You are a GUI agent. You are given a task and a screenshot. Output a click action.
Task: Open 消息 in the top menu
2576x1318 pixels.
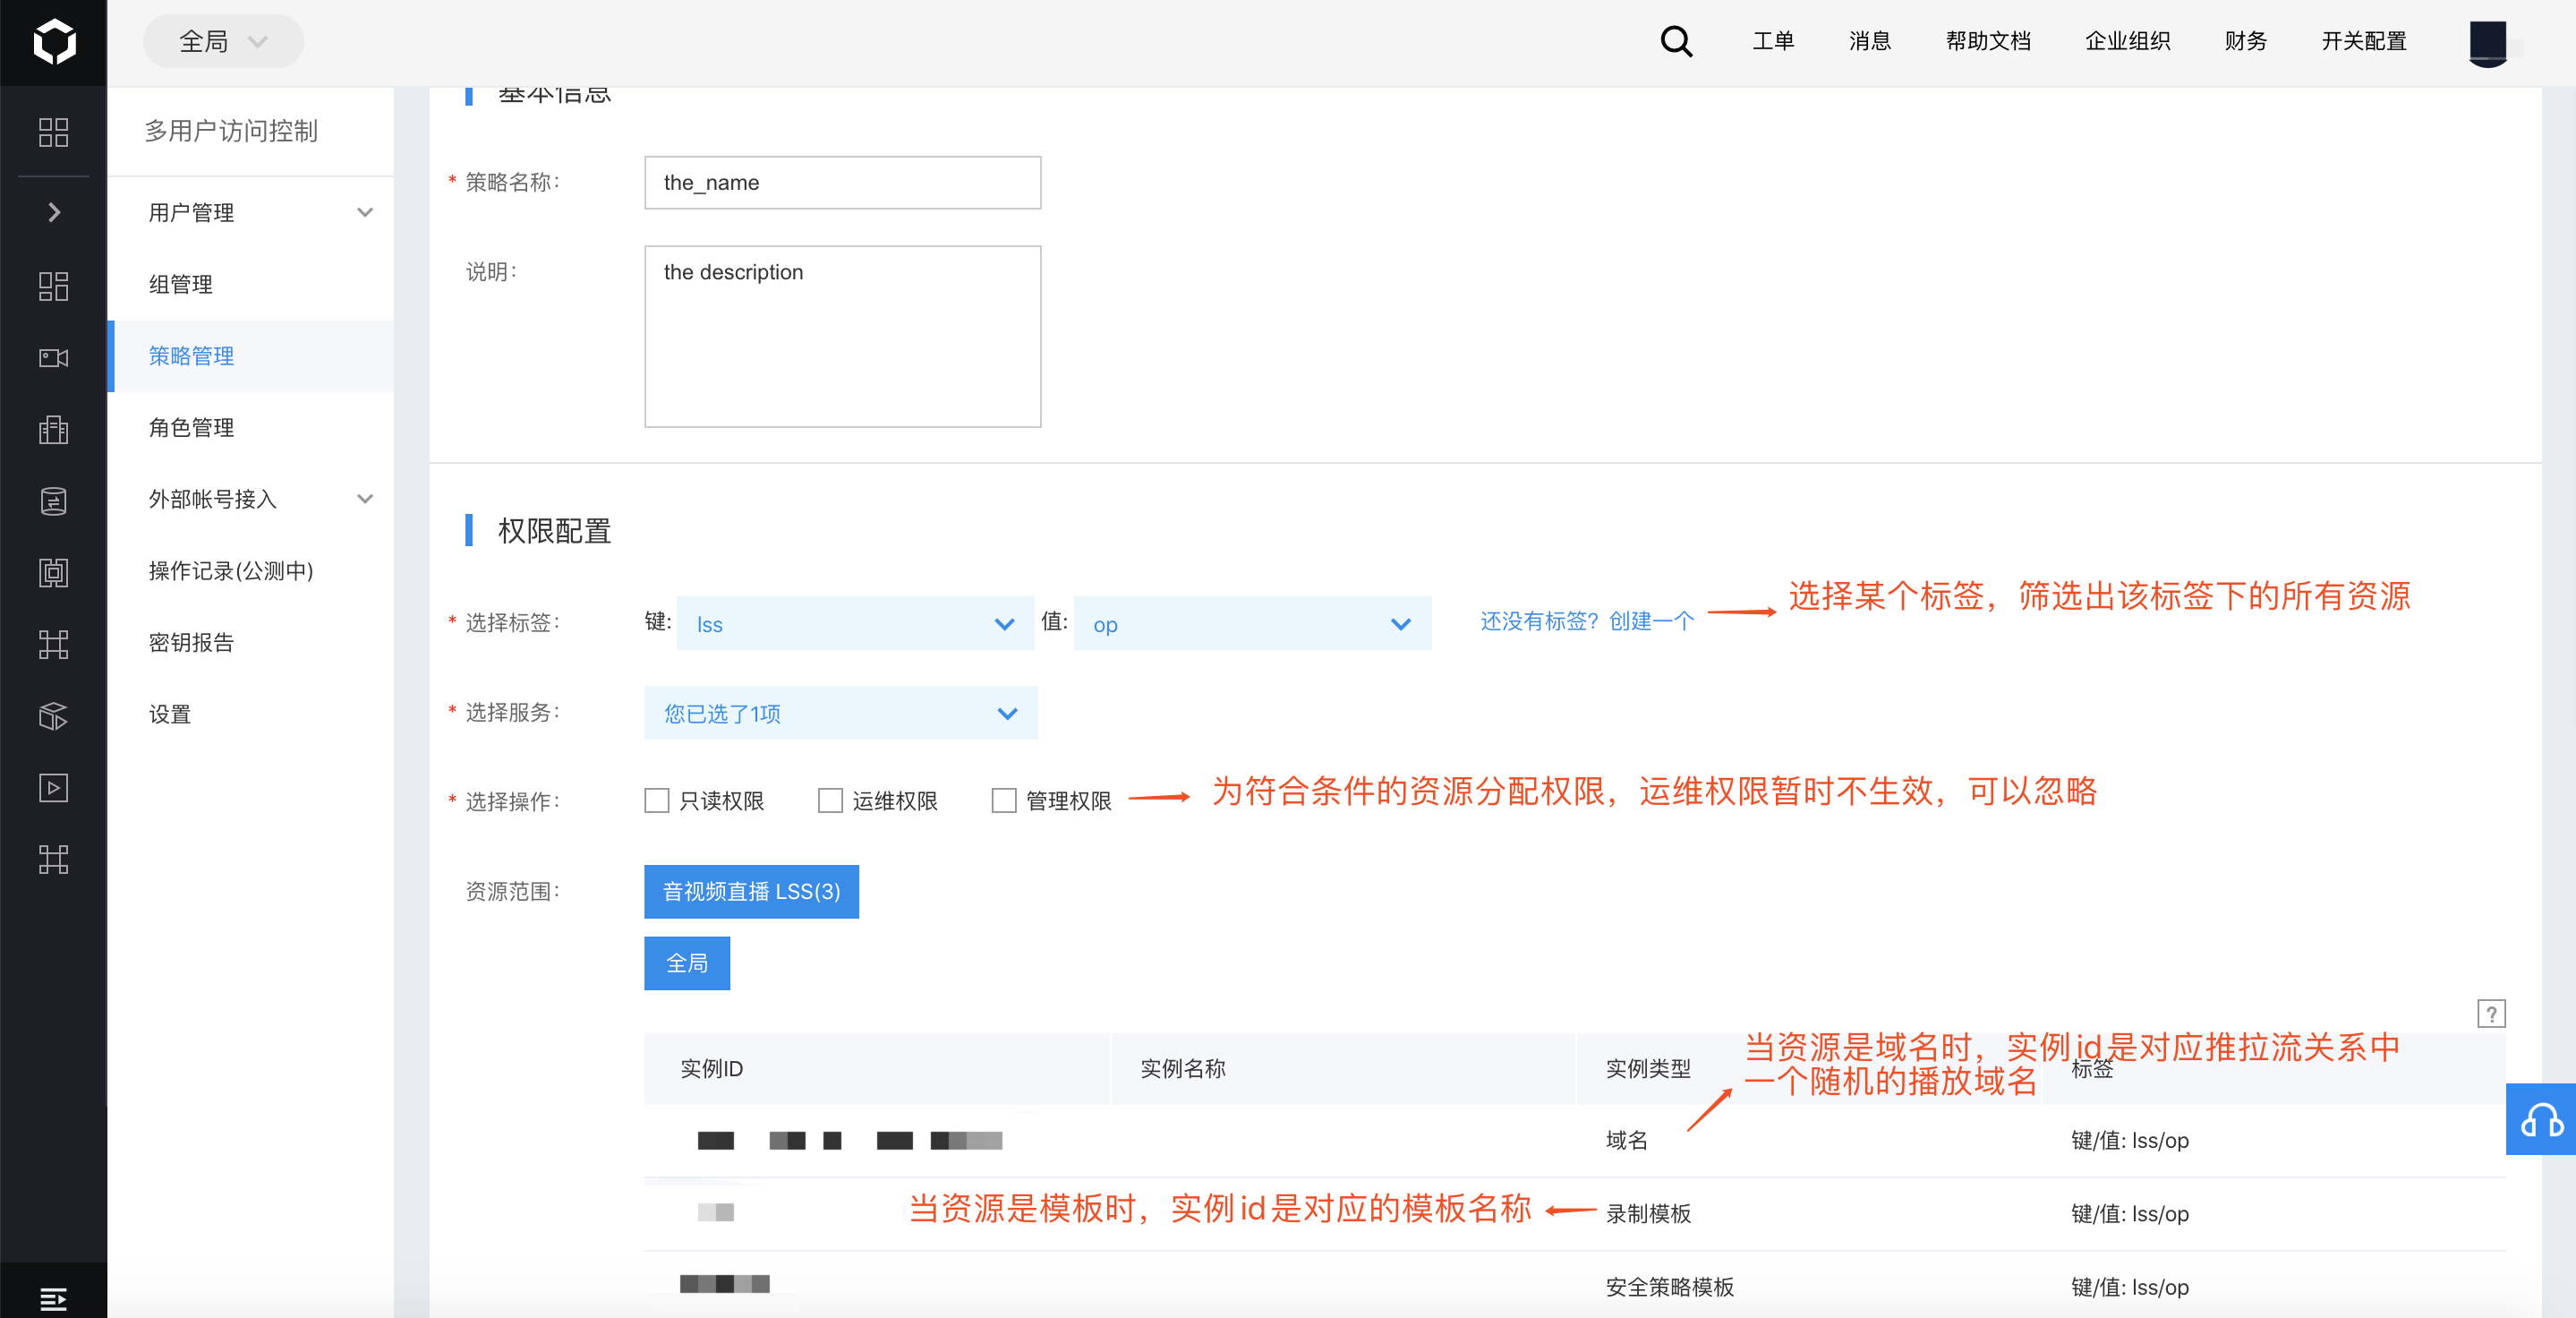(1869, 42)
